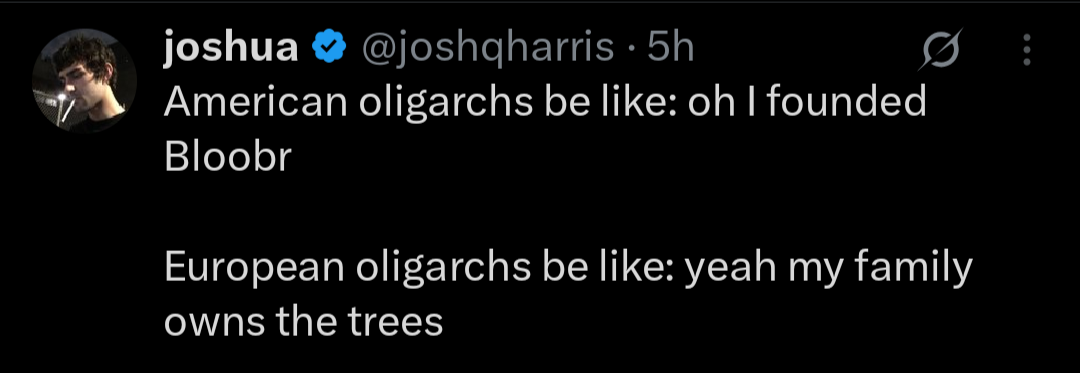This screenshot has width=1080, height=373.
Task: Click the text "owns the trees"
Action: (303, 322)
